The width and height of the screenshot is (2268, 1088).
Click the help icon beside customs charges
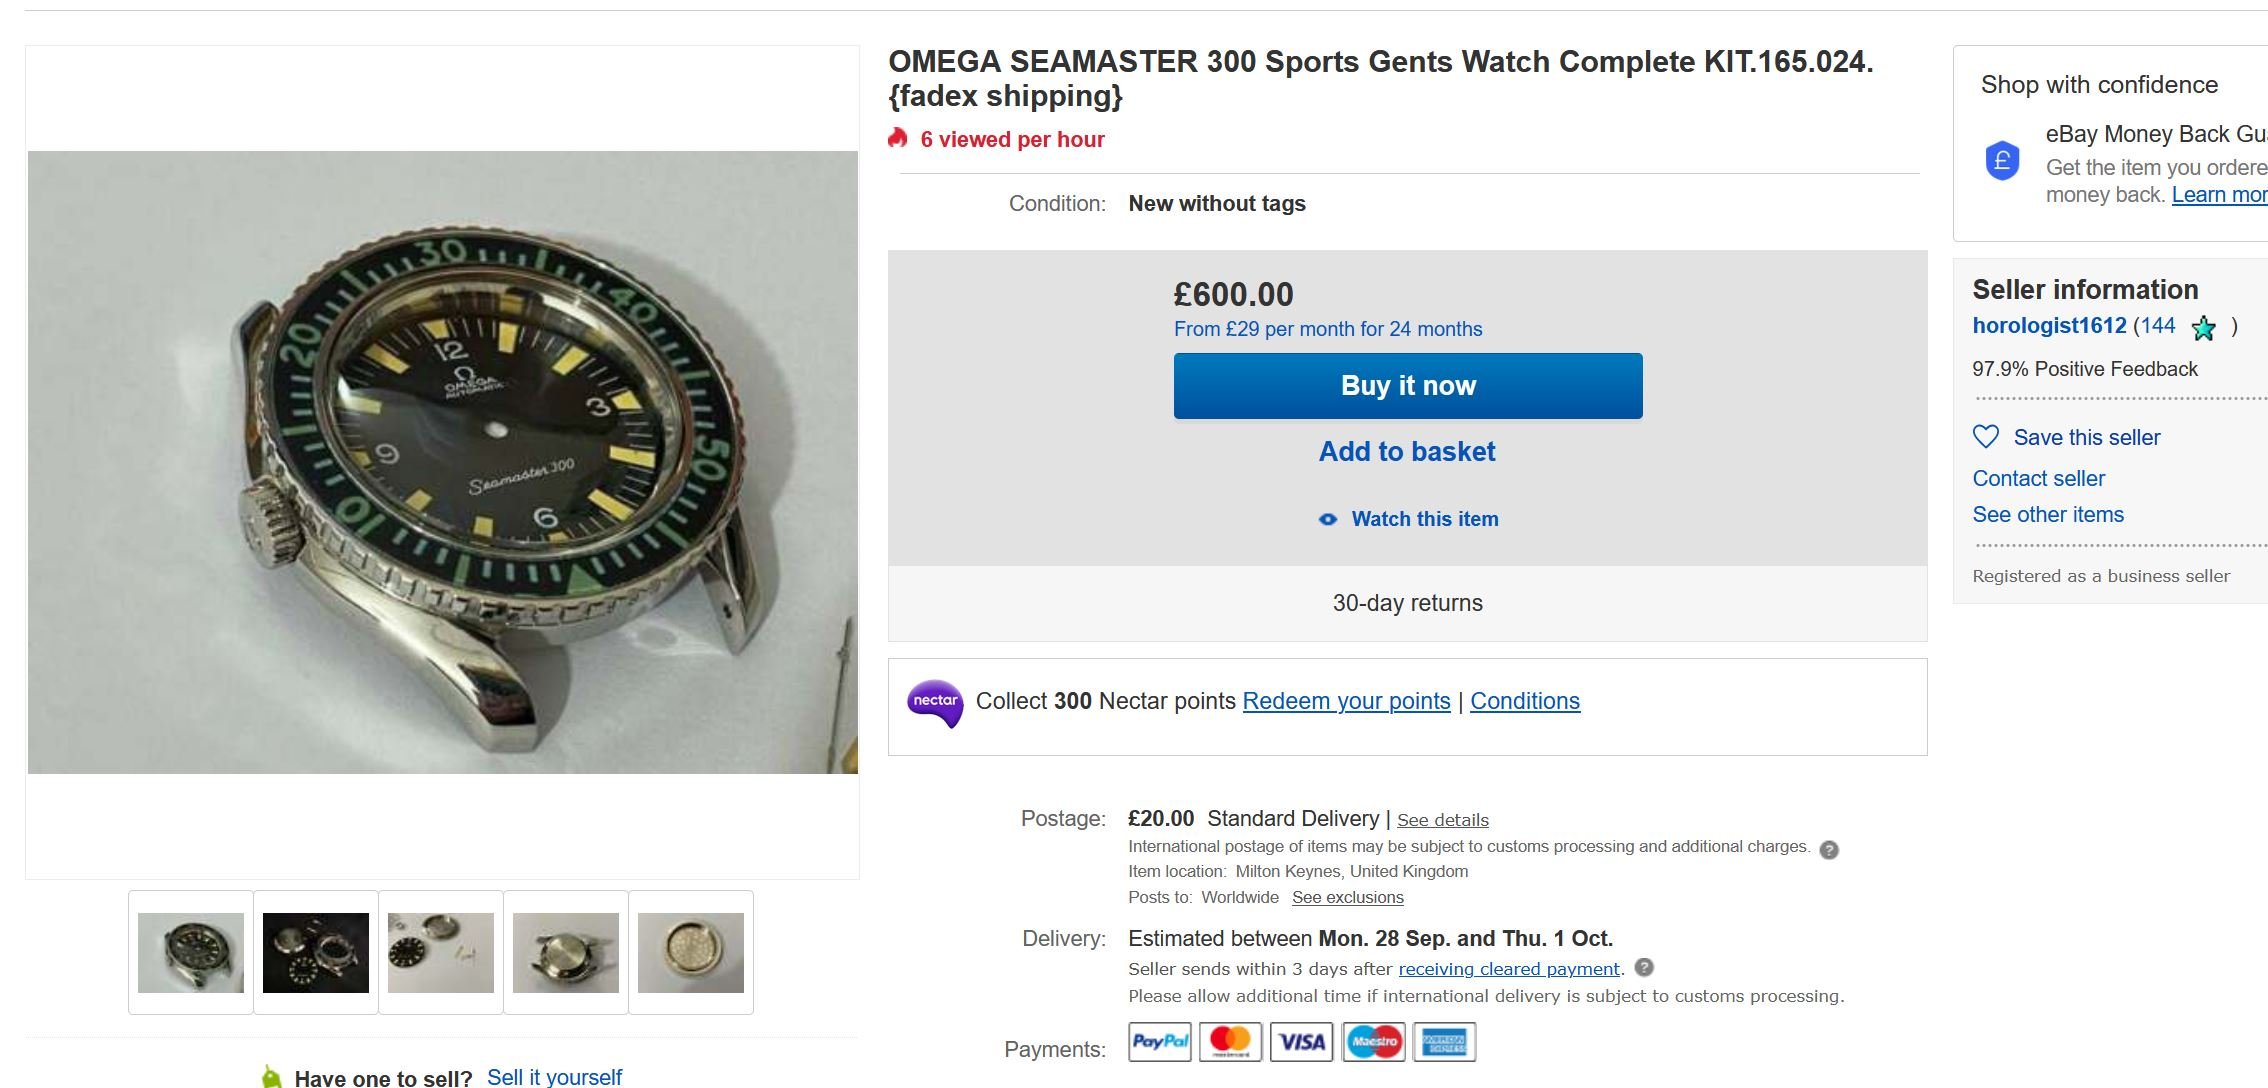pyautogui.click(x=1829, y=850)
